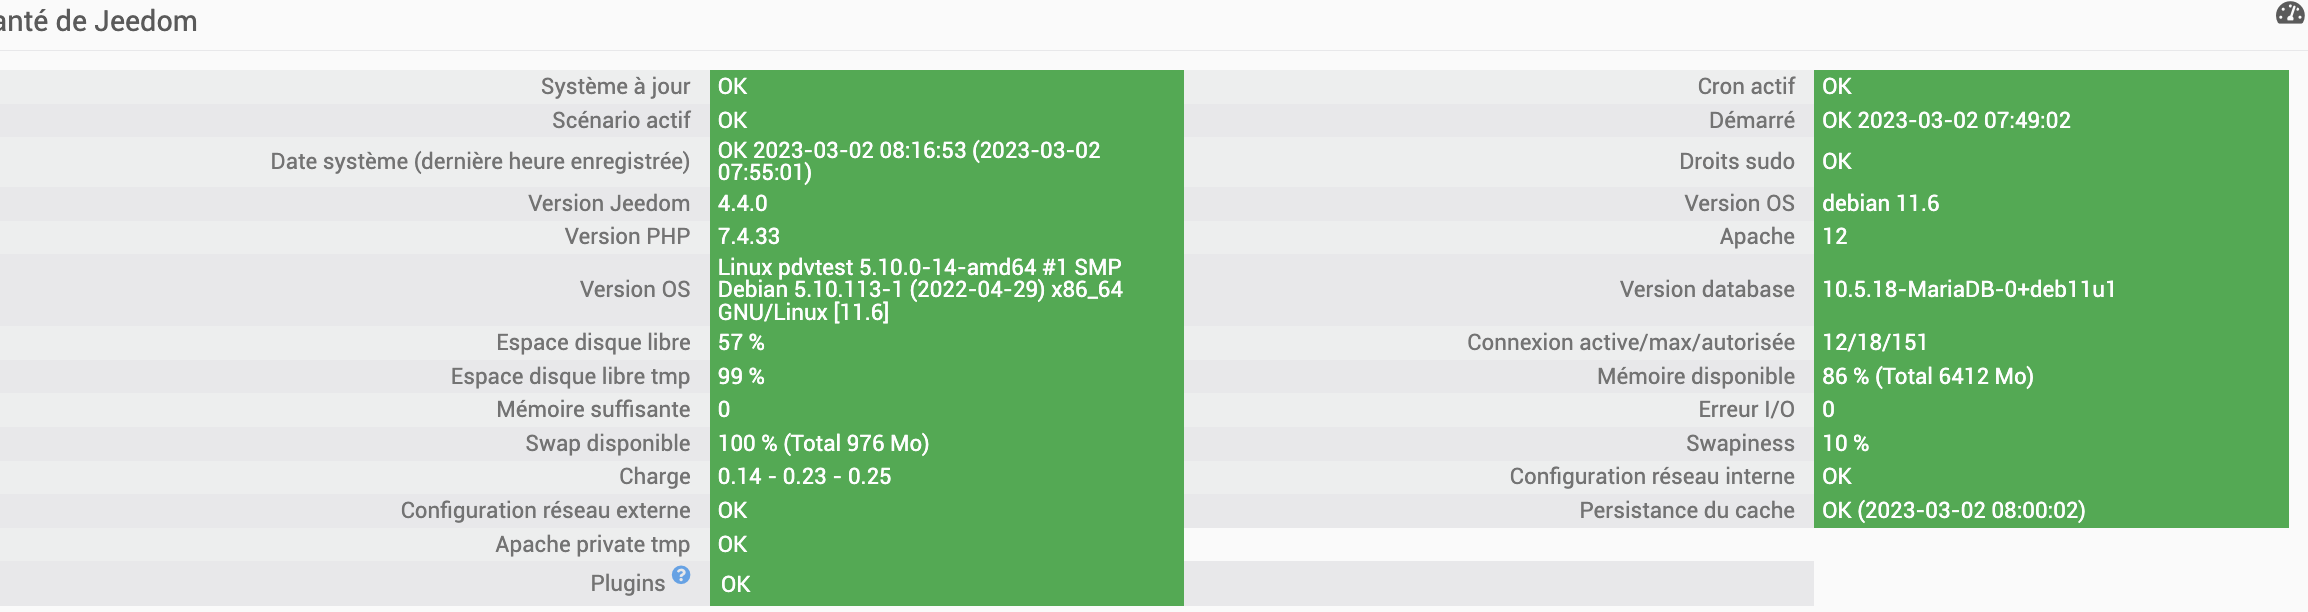
Task: Click the Version PHP 7.4.33 value
Action: [x=750, y=237]
